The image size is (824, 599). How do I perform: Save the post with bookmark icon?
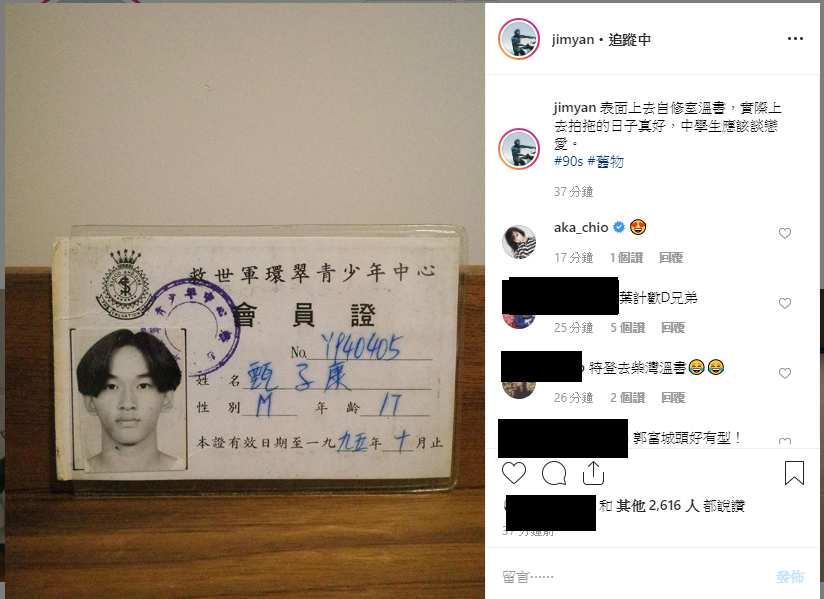pos(794,472)
